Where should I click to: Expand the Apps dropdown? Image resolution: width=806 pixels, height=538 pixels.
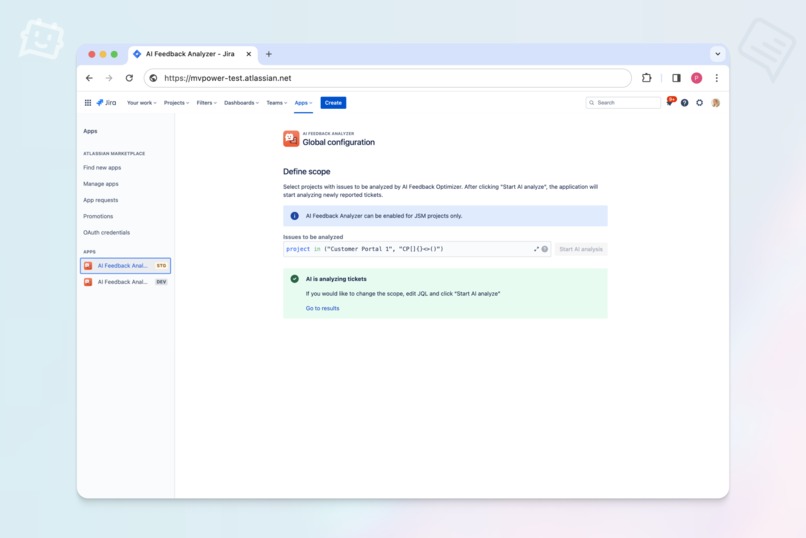[x=303, y=103]
